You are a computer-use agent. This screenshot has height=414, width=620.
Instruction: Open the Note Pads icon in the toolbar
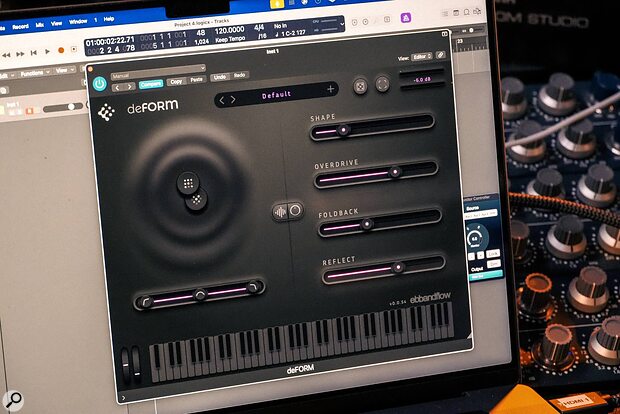tap(456, 13)
